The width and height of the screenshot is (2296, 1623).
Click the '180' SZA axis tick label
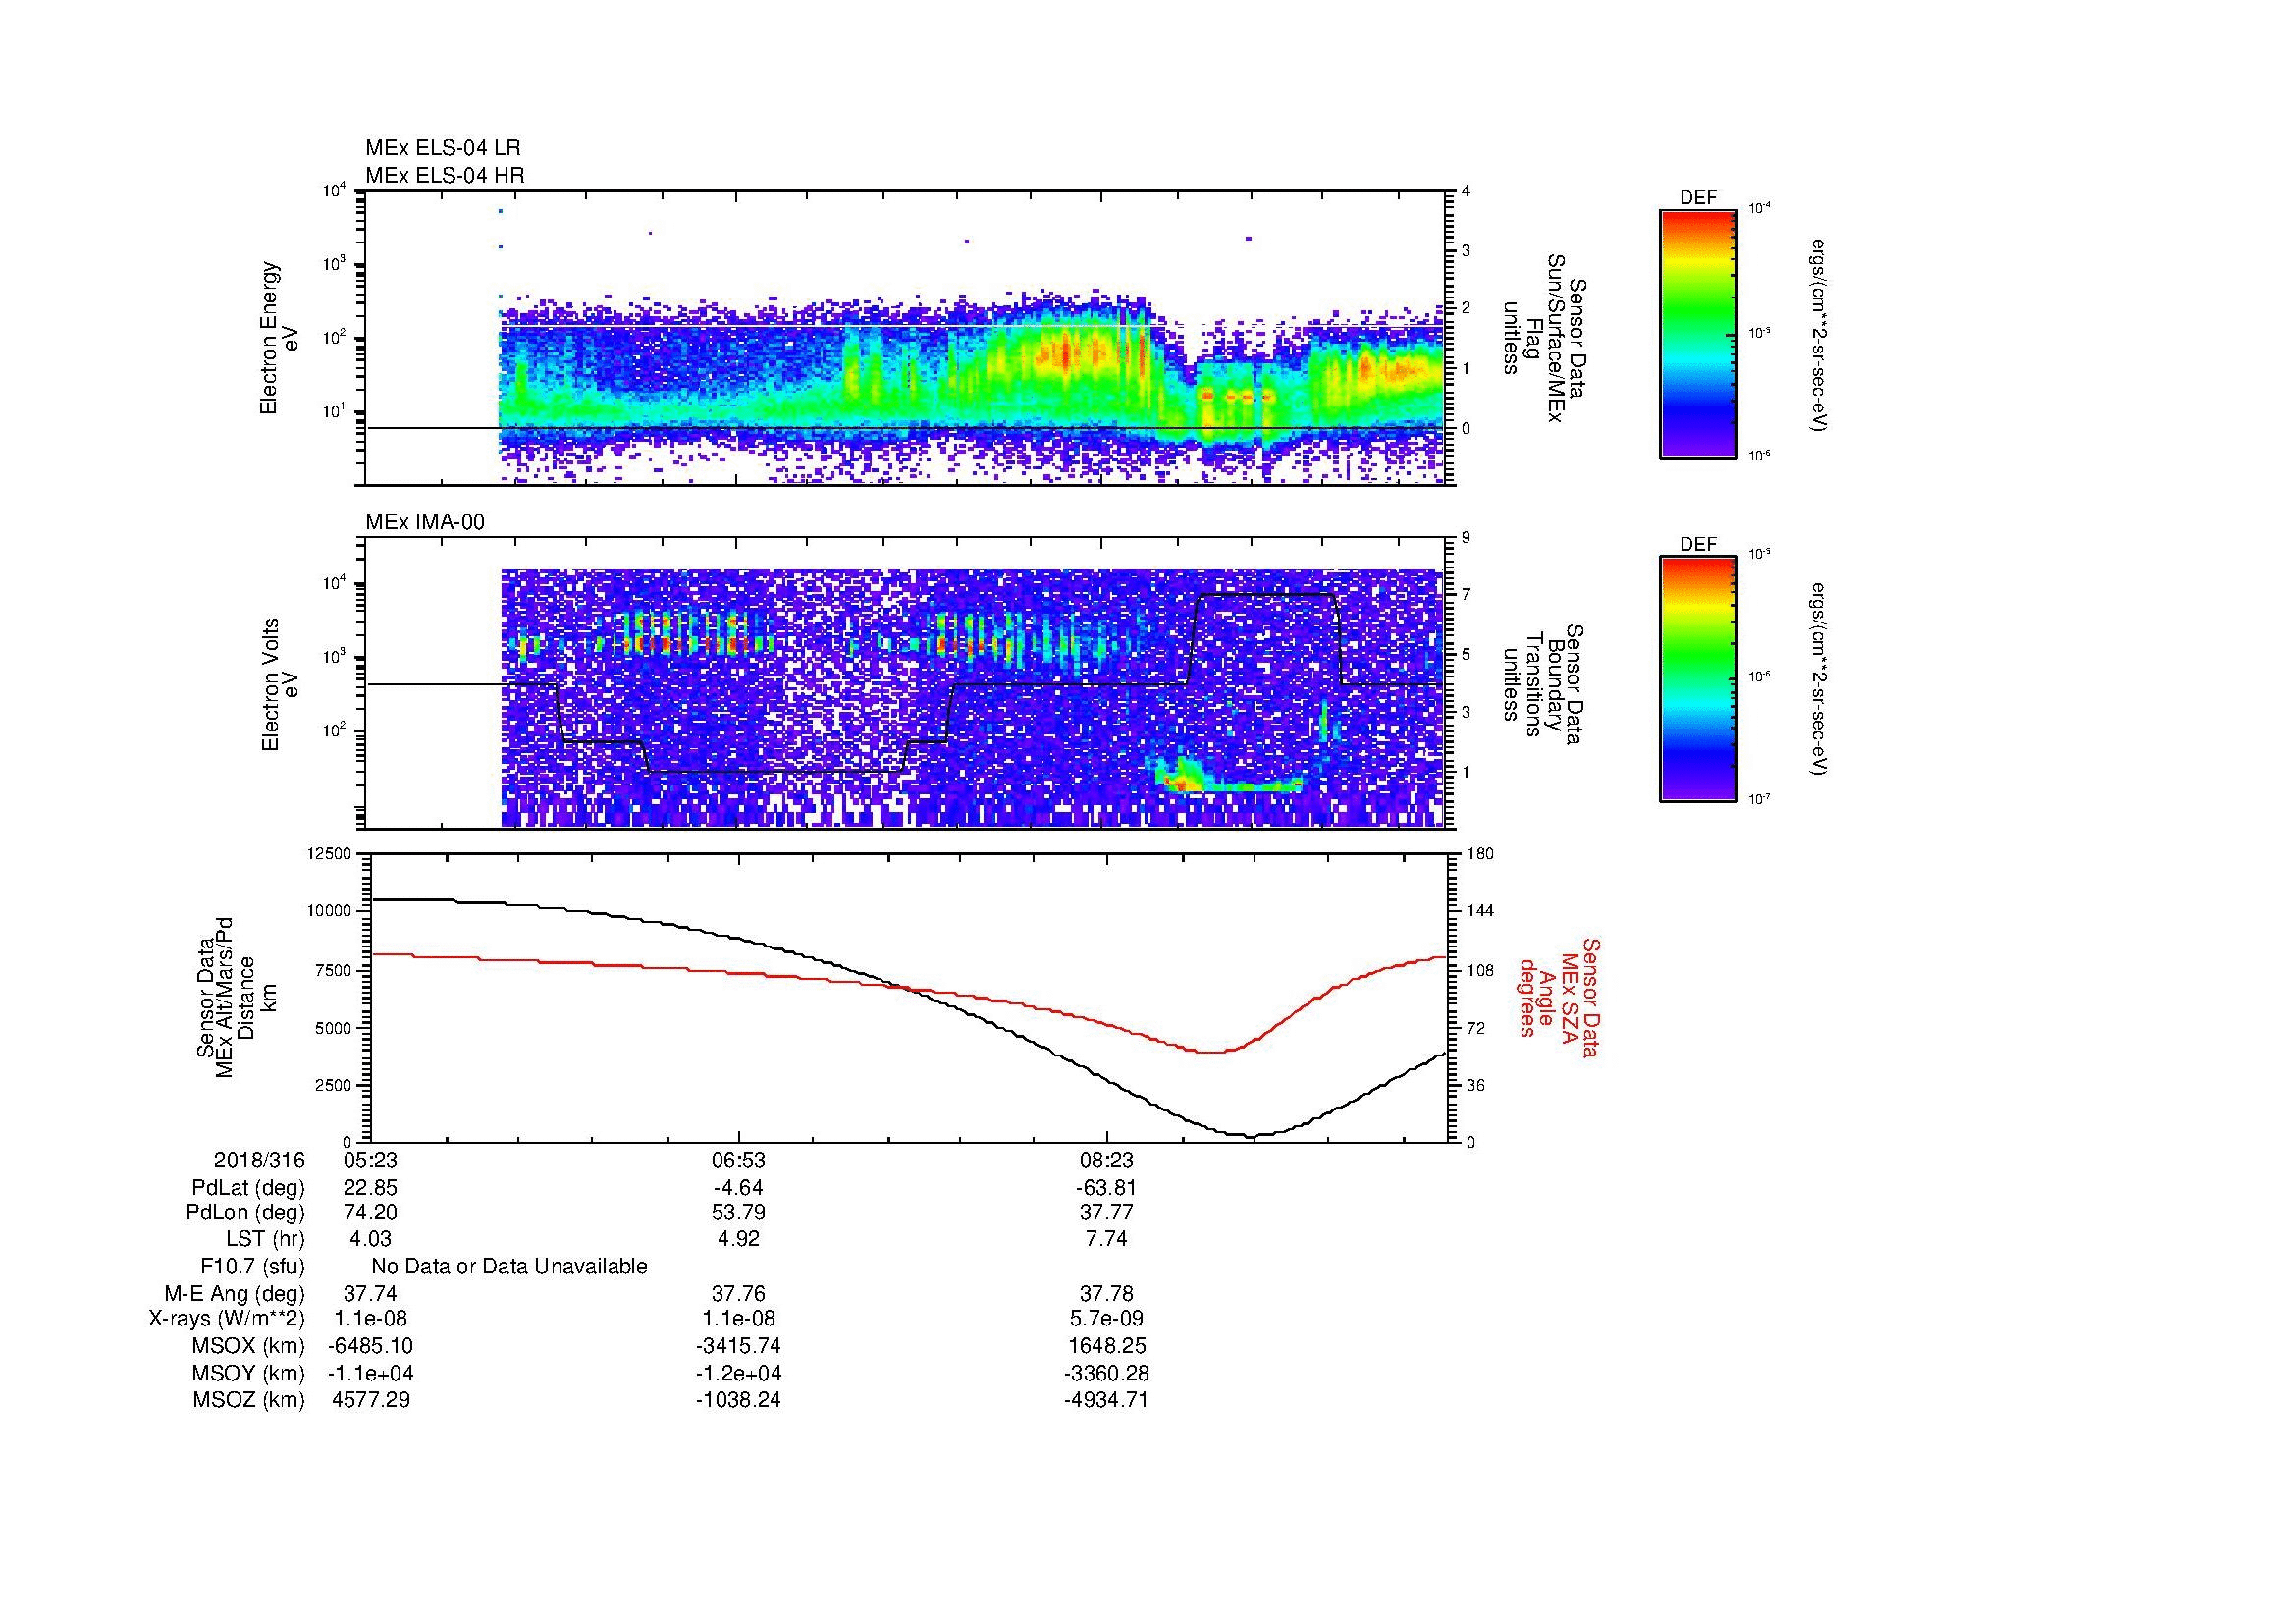pos(1479,853)
